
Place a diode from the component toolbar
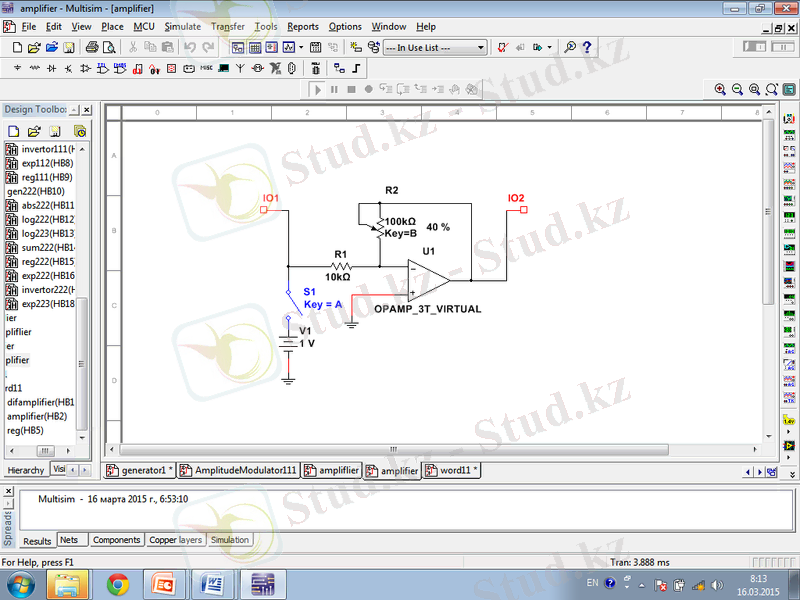click(x=52, y=68)
